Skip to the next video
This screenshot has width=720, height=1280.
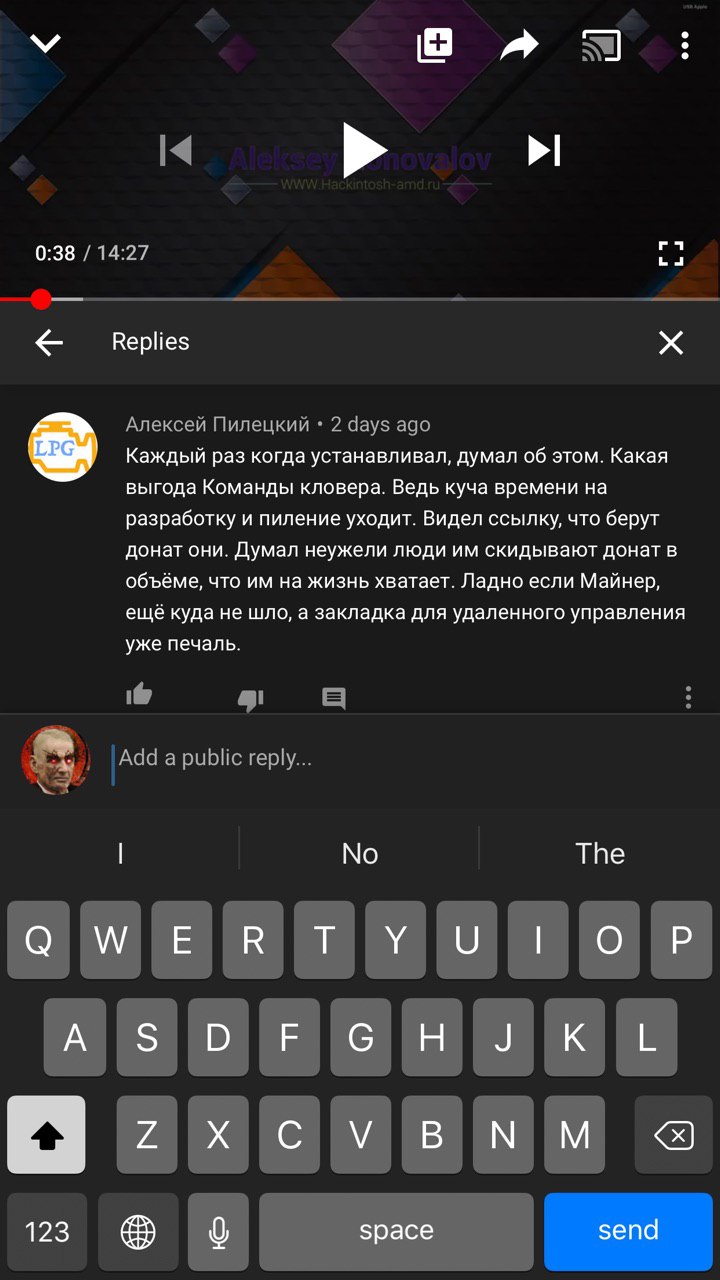(x=544, y=151)
